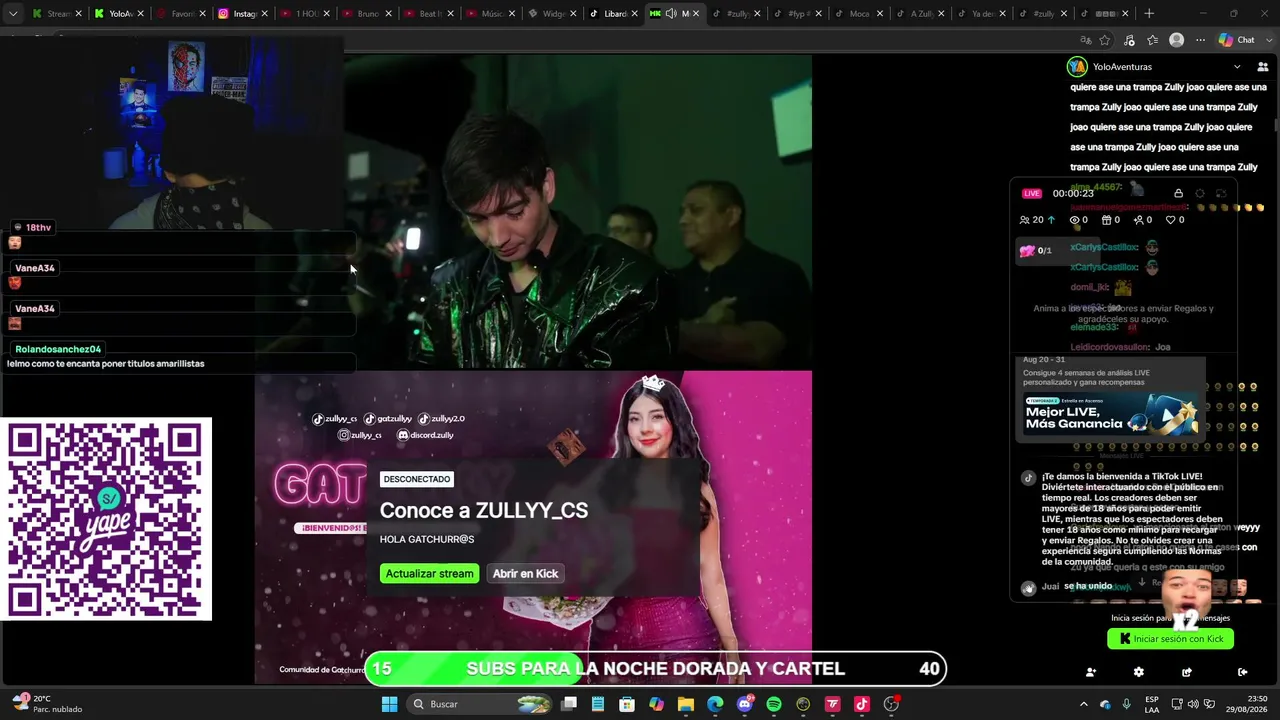The width and height of the screenshot is (1280, 720).
Task: Click the subs goal progress bar
Action: tap(655, 669)
